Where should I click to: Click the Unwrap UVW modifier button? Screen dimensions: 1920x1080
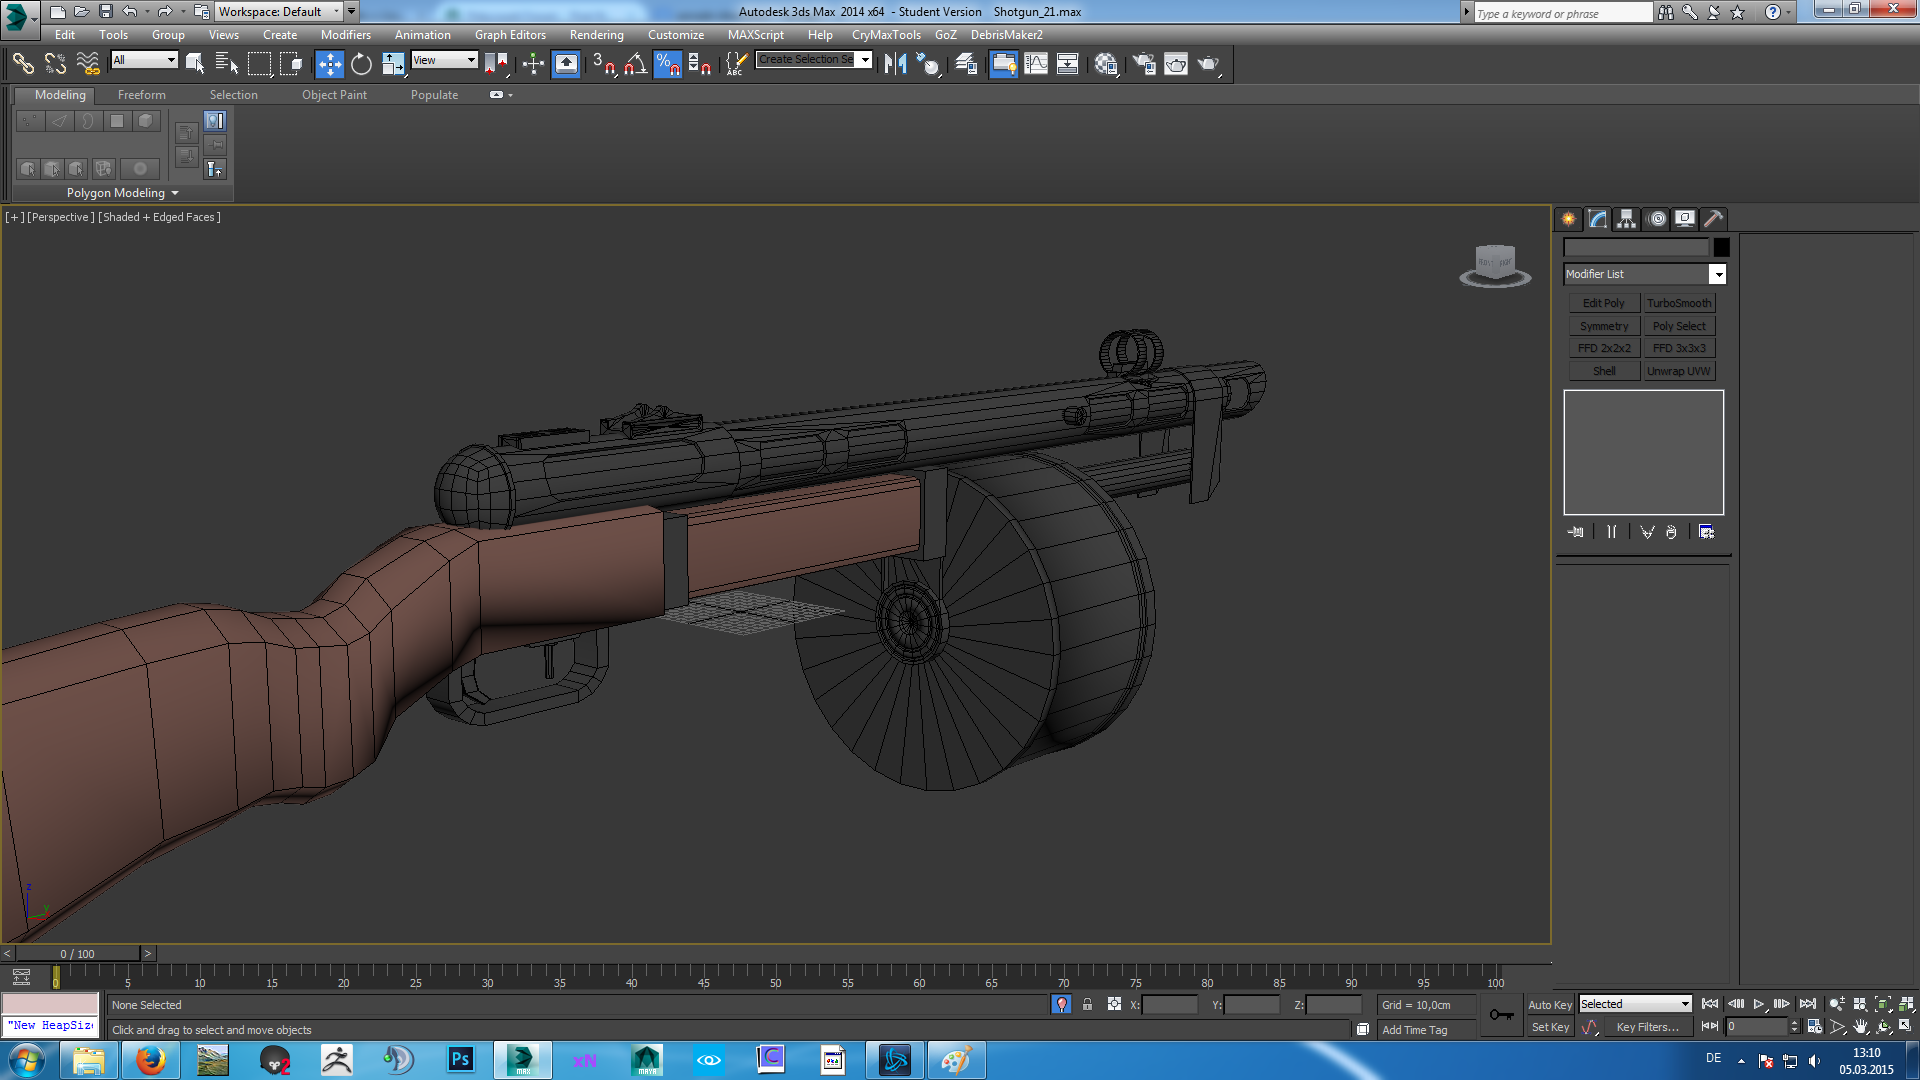point(1679,371)
